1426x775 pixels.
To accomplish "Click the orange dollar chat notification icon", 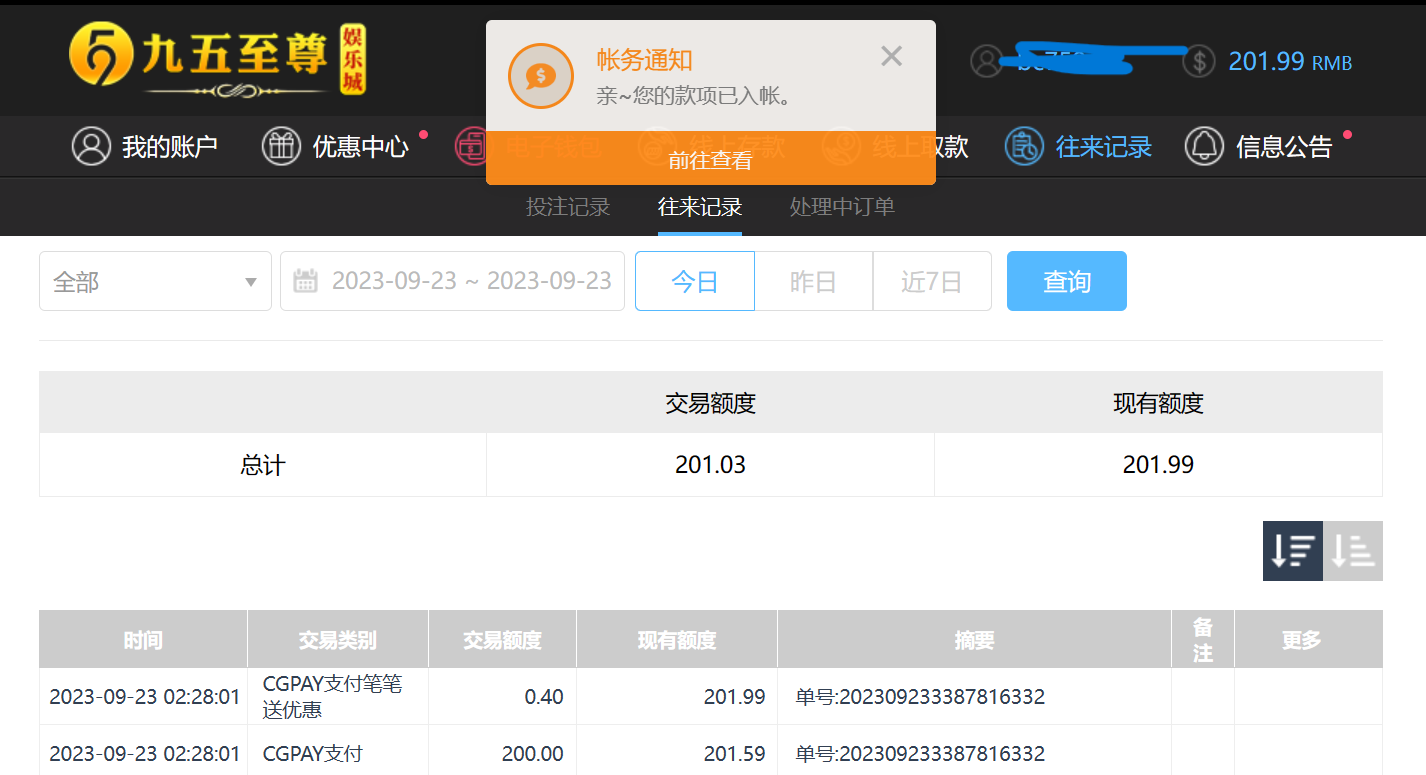I will pyautogui.click(x=540, y=76).
